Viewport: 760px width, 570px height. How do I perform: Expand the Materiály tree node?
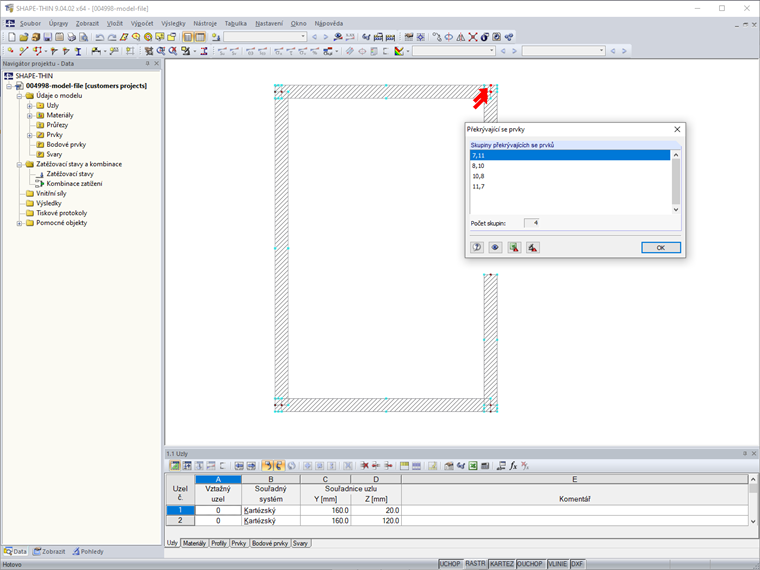pos(30,115)
